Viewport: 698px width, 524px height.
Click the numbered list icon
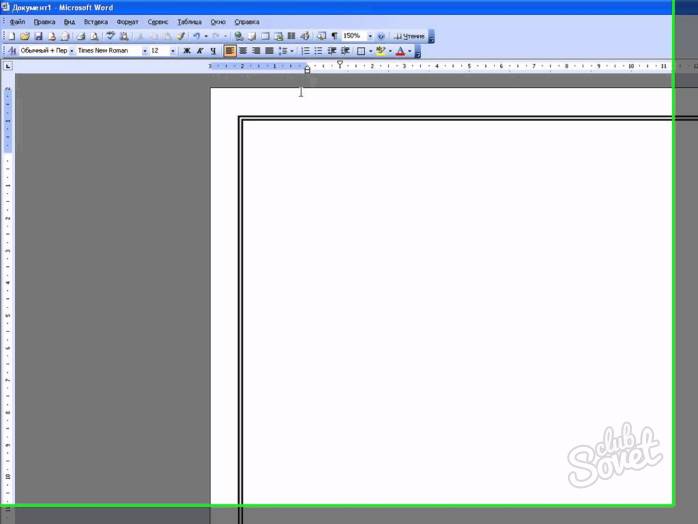pos(306,51)
